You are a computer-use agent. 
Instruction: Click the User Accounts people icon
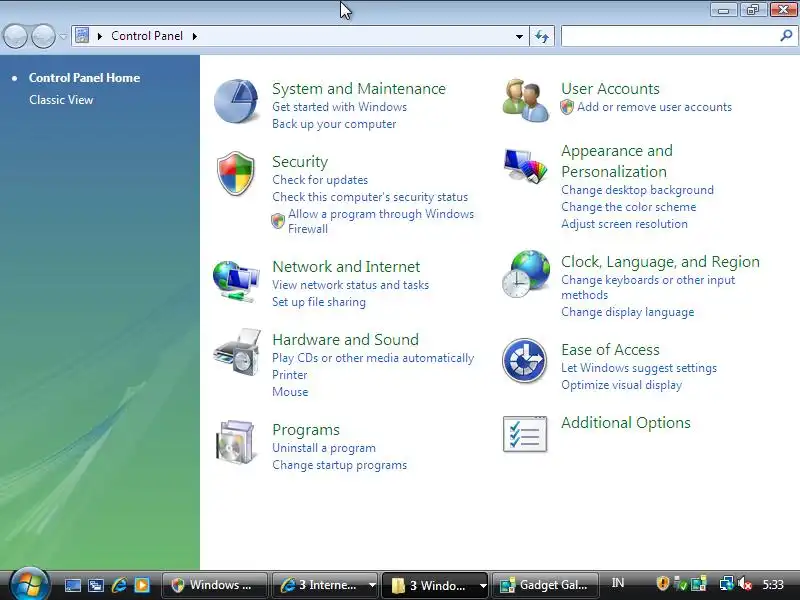pyautogui.click(x=526, y=101)
